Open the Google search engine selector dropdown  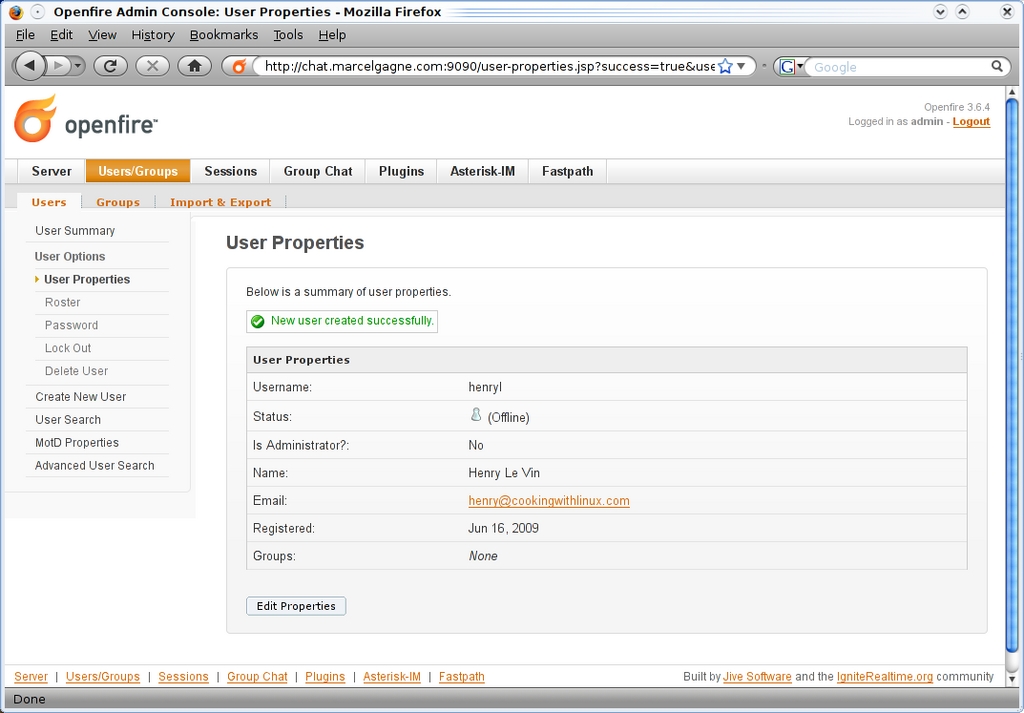click(791, 67)
